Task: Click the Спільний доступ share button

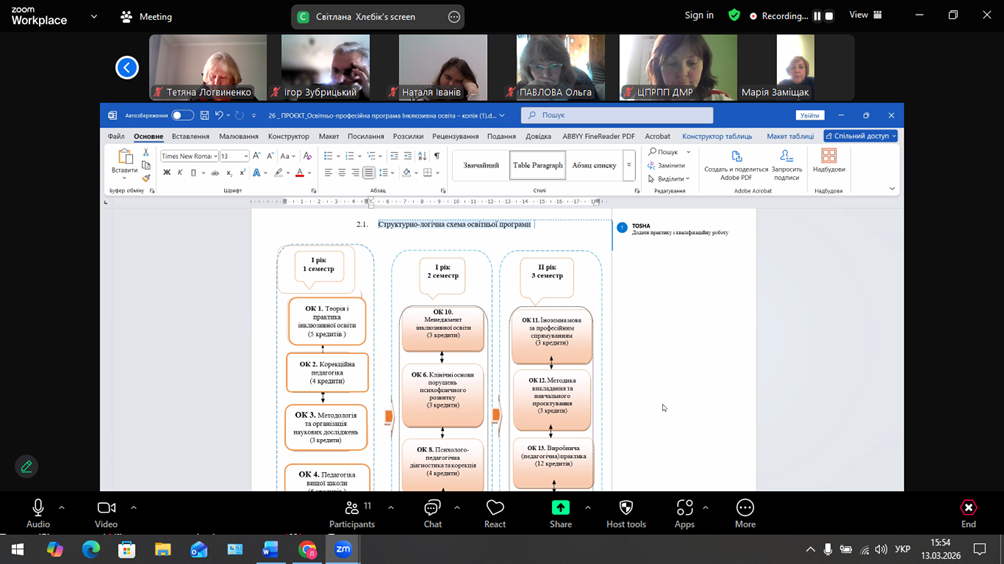Action: 860,136
